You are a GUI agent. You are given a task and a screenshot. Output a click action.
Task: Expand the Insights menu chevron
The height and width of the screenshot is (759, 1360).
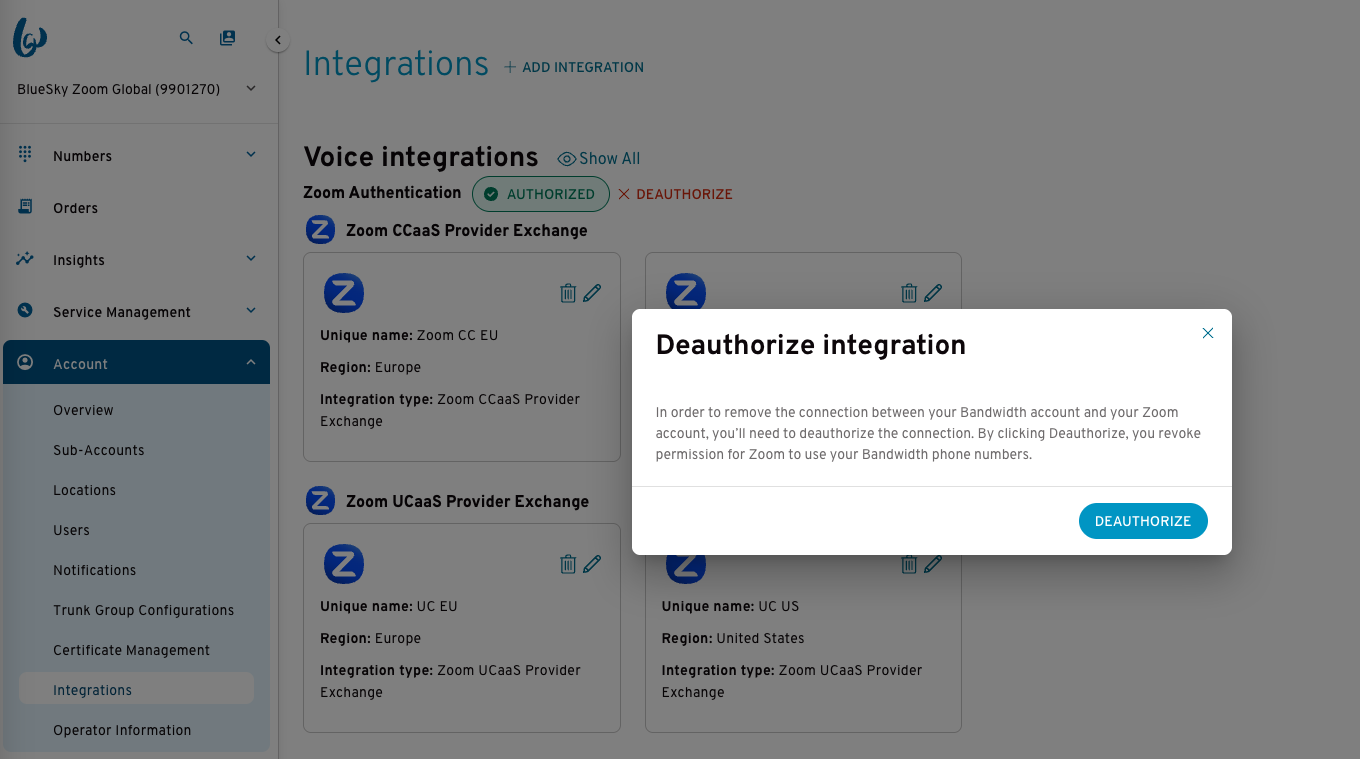coord(251,259)
